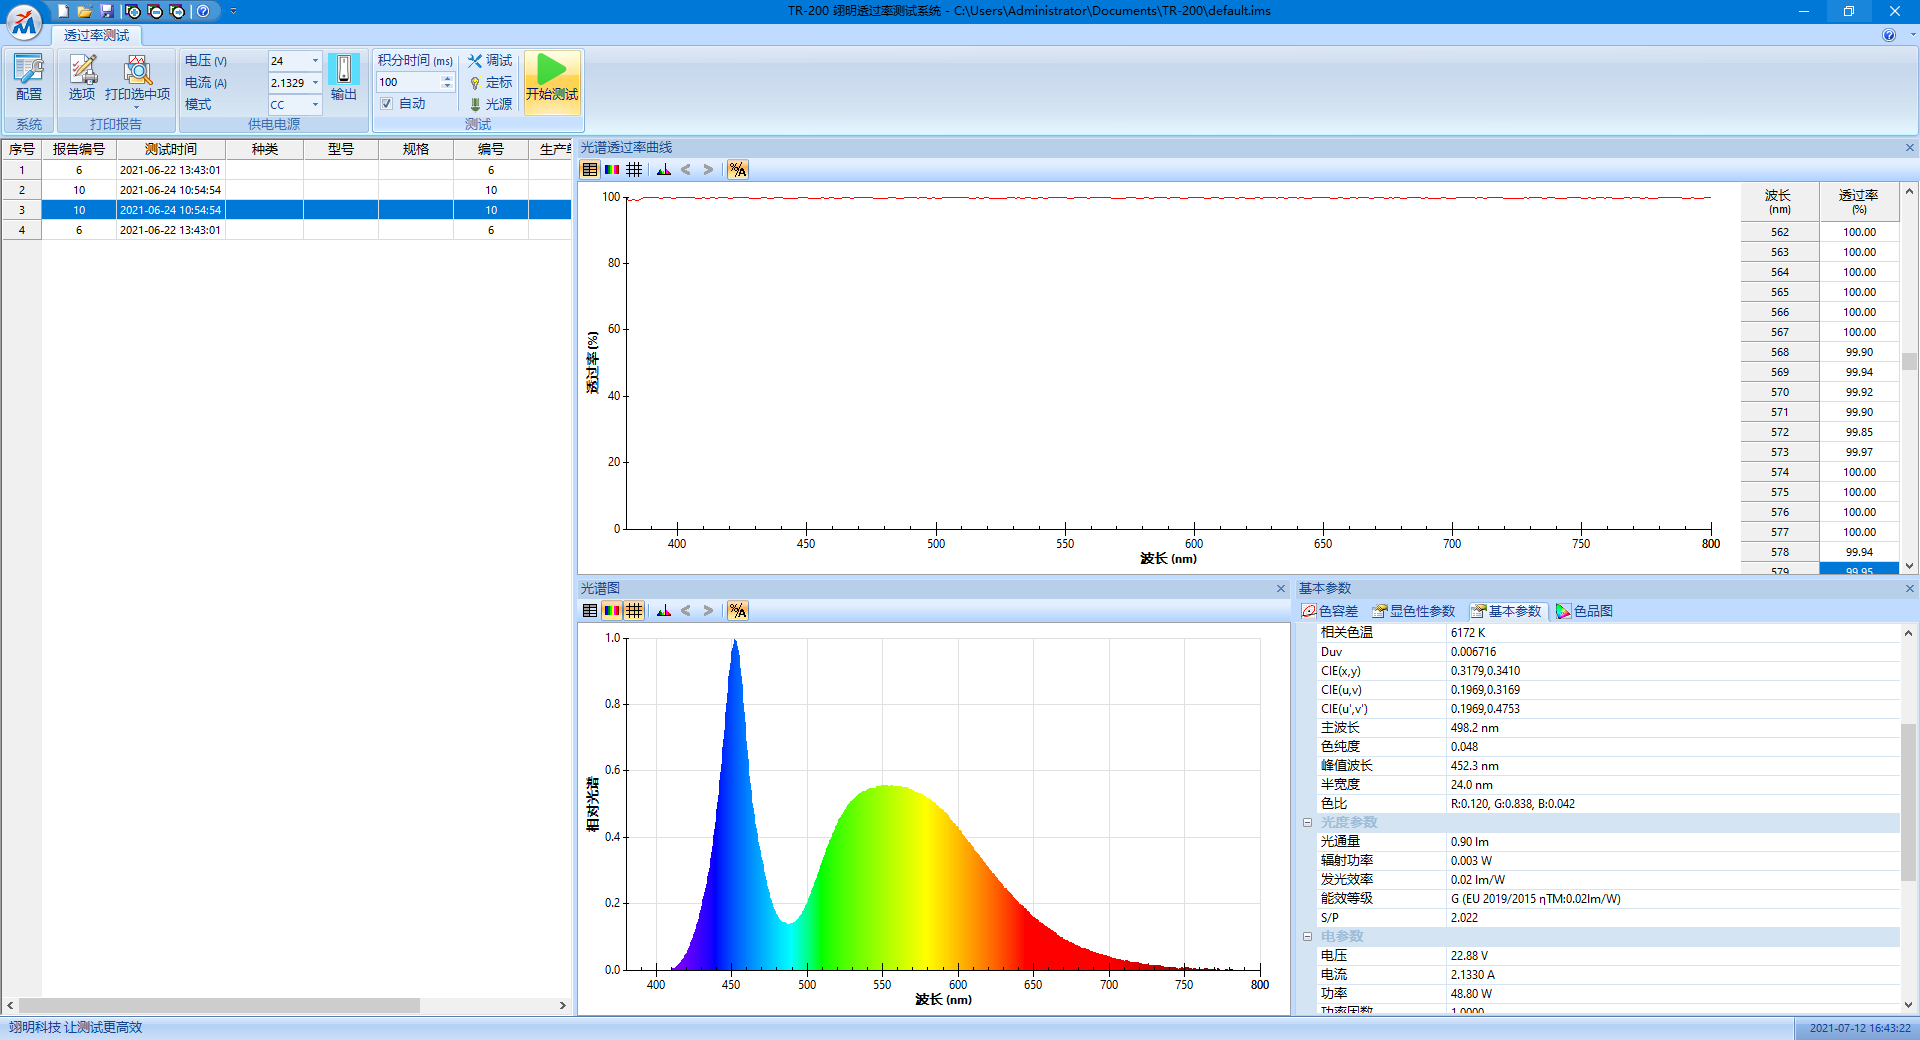Toggle color spectrum fill in 光谱图 toolbar
1920x1040 pixels.
coord(612,611)
